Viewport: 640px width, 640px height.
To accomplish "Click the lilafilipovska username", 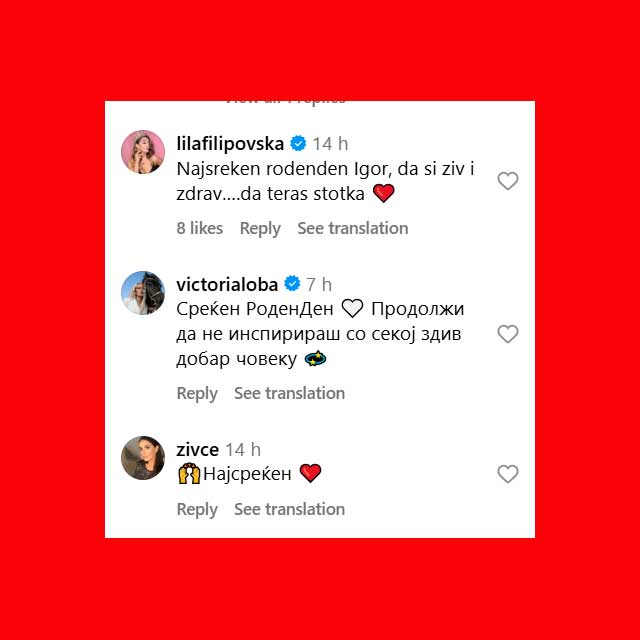I will (230, 144).
